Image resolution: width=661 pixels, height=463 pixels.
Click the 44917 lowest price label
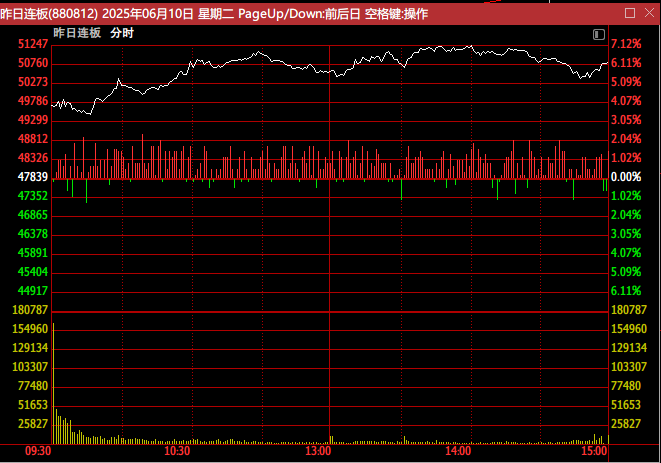pos(34,291)
